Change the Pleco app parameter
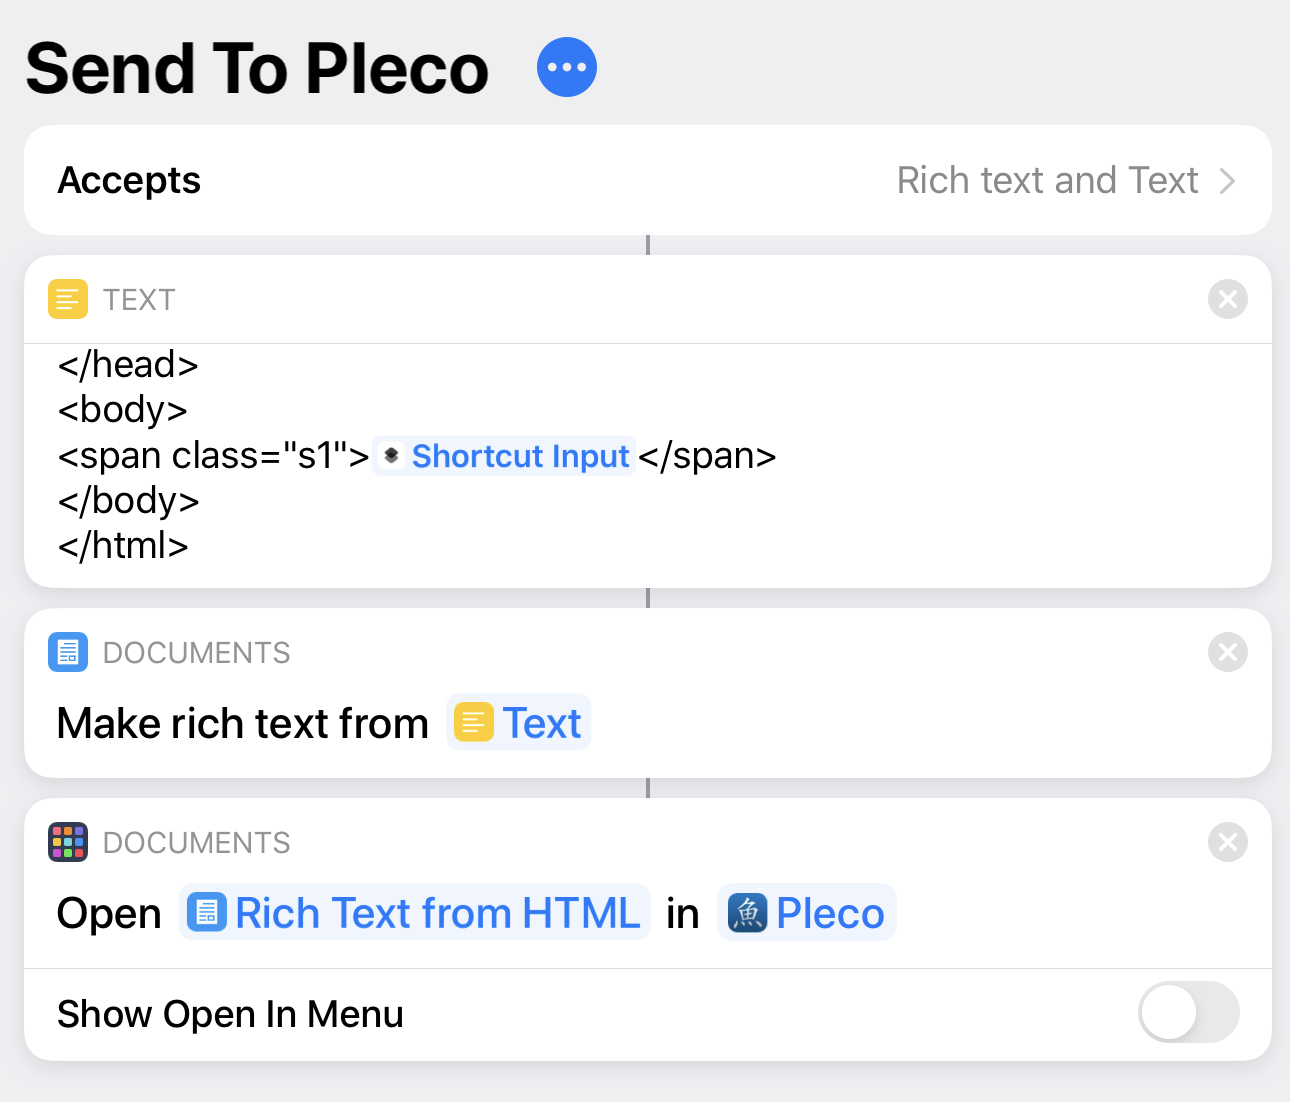1290x1102 pixels. [x=807, y=913]
